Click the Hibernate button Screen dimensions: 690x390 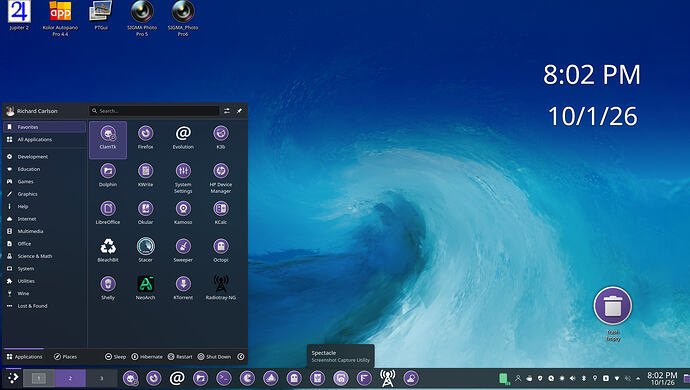click(x=147, y=357)
